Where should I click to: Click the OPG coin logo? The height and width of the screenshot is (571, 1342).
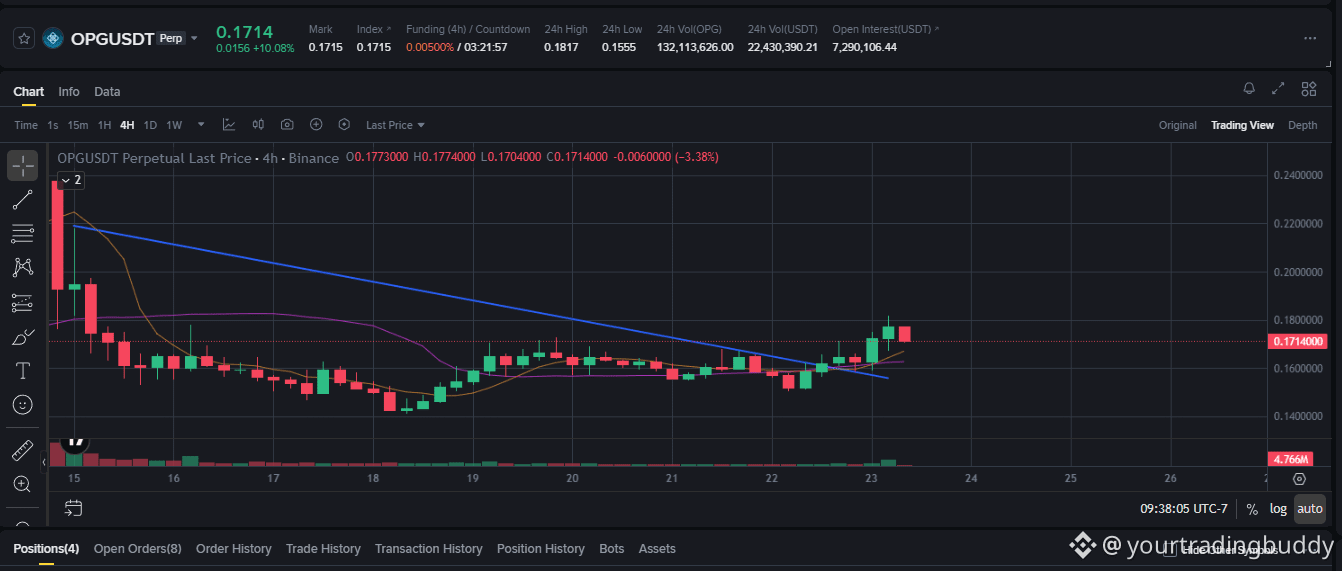point(53,39)
